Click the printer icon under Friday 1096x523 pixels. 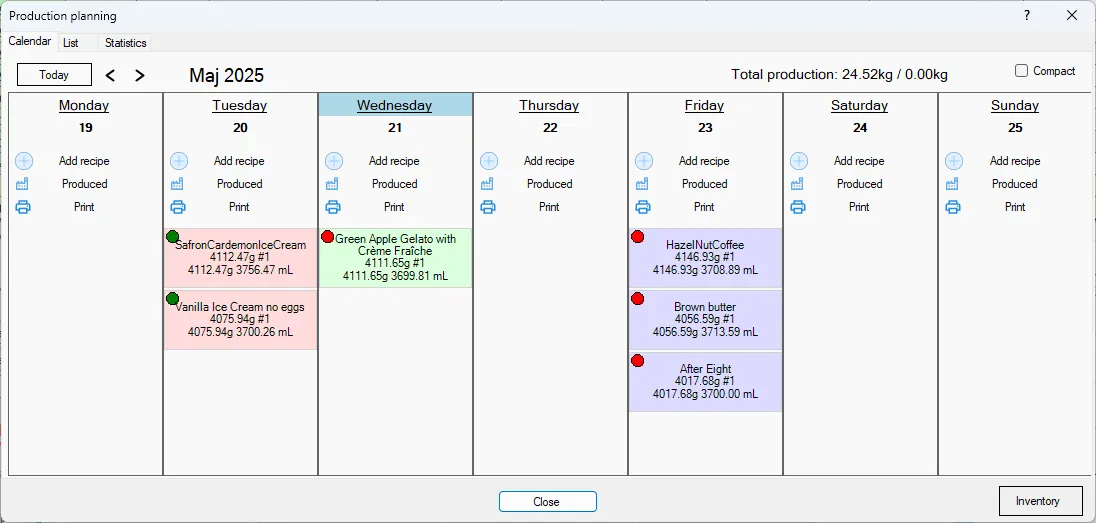(643, 207)
